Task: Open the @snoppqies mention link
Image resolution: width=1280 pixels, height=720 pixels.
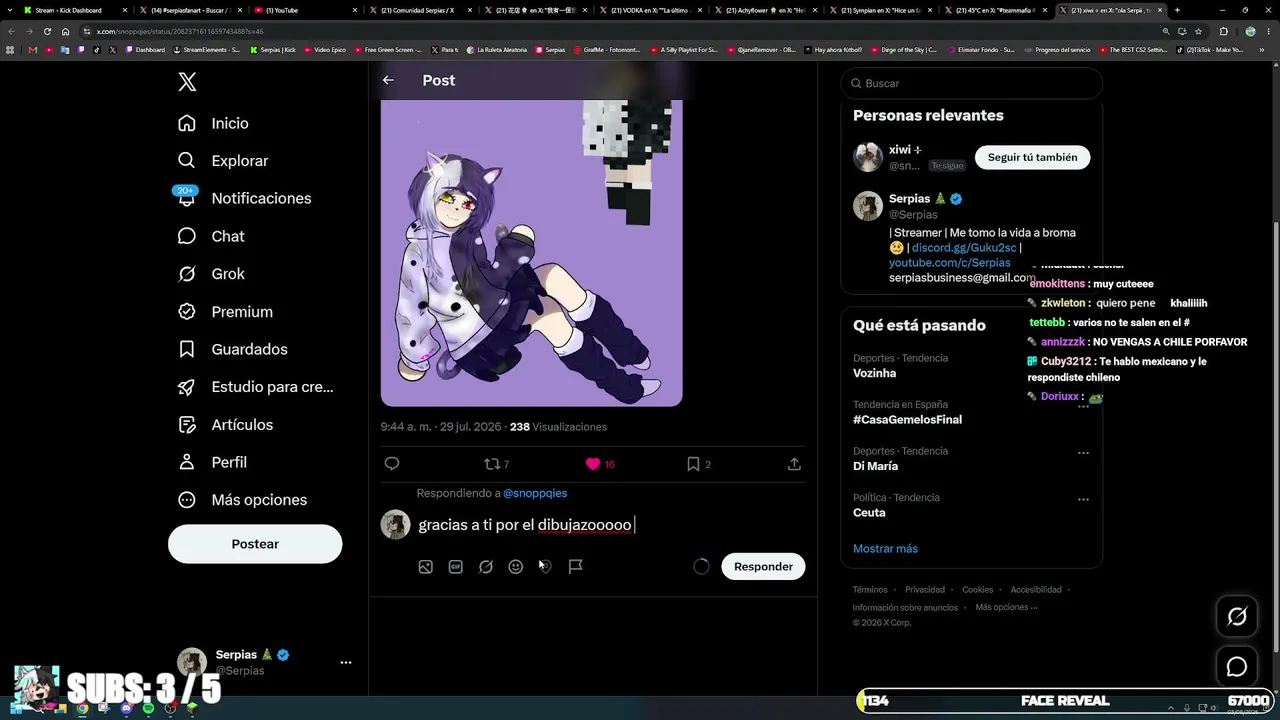Action: click(535, 493)
